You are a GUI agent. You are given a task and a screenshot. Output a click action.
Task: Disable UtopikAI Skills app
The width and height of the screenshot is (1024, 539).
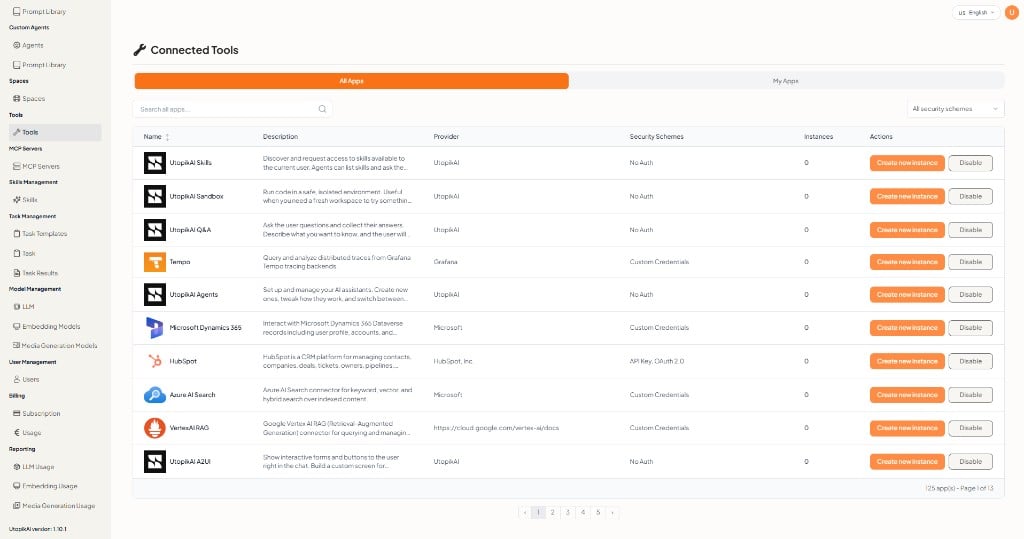970,163
